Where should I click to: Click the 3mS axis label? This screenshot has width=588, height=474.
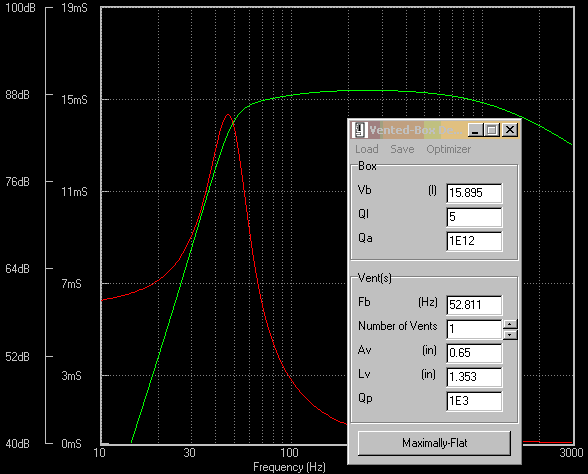71,376
